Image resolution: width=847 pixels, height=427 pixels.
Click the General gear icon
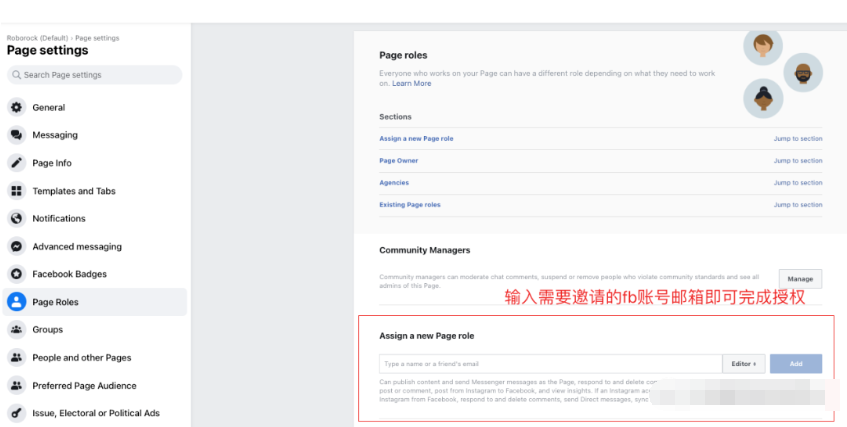click(x=17, y=107)
